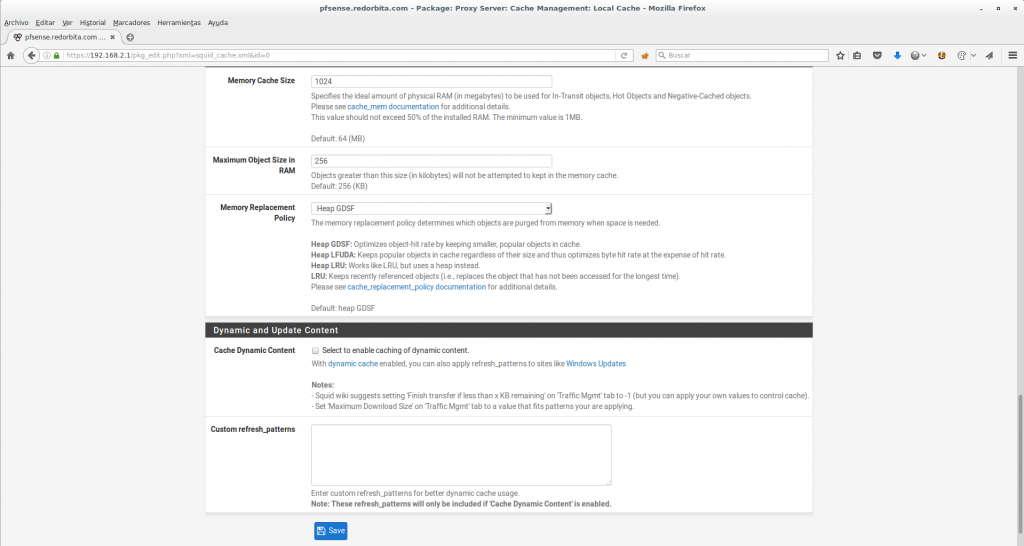Open the Historial menu
1024x546 pixels.
click(92, 22)
